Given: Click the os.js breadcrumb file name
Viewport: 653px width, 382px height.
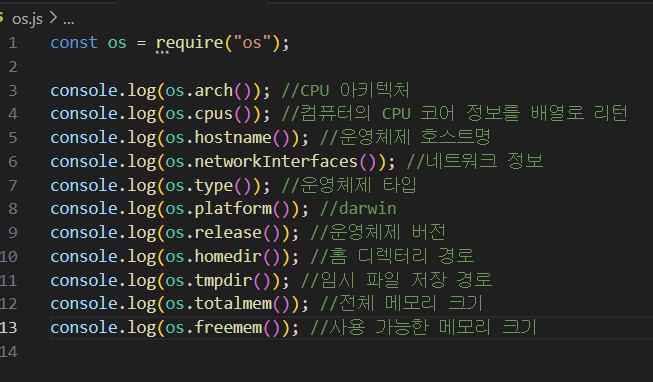Looking at the screenshot, I should (x=27, y=19).
